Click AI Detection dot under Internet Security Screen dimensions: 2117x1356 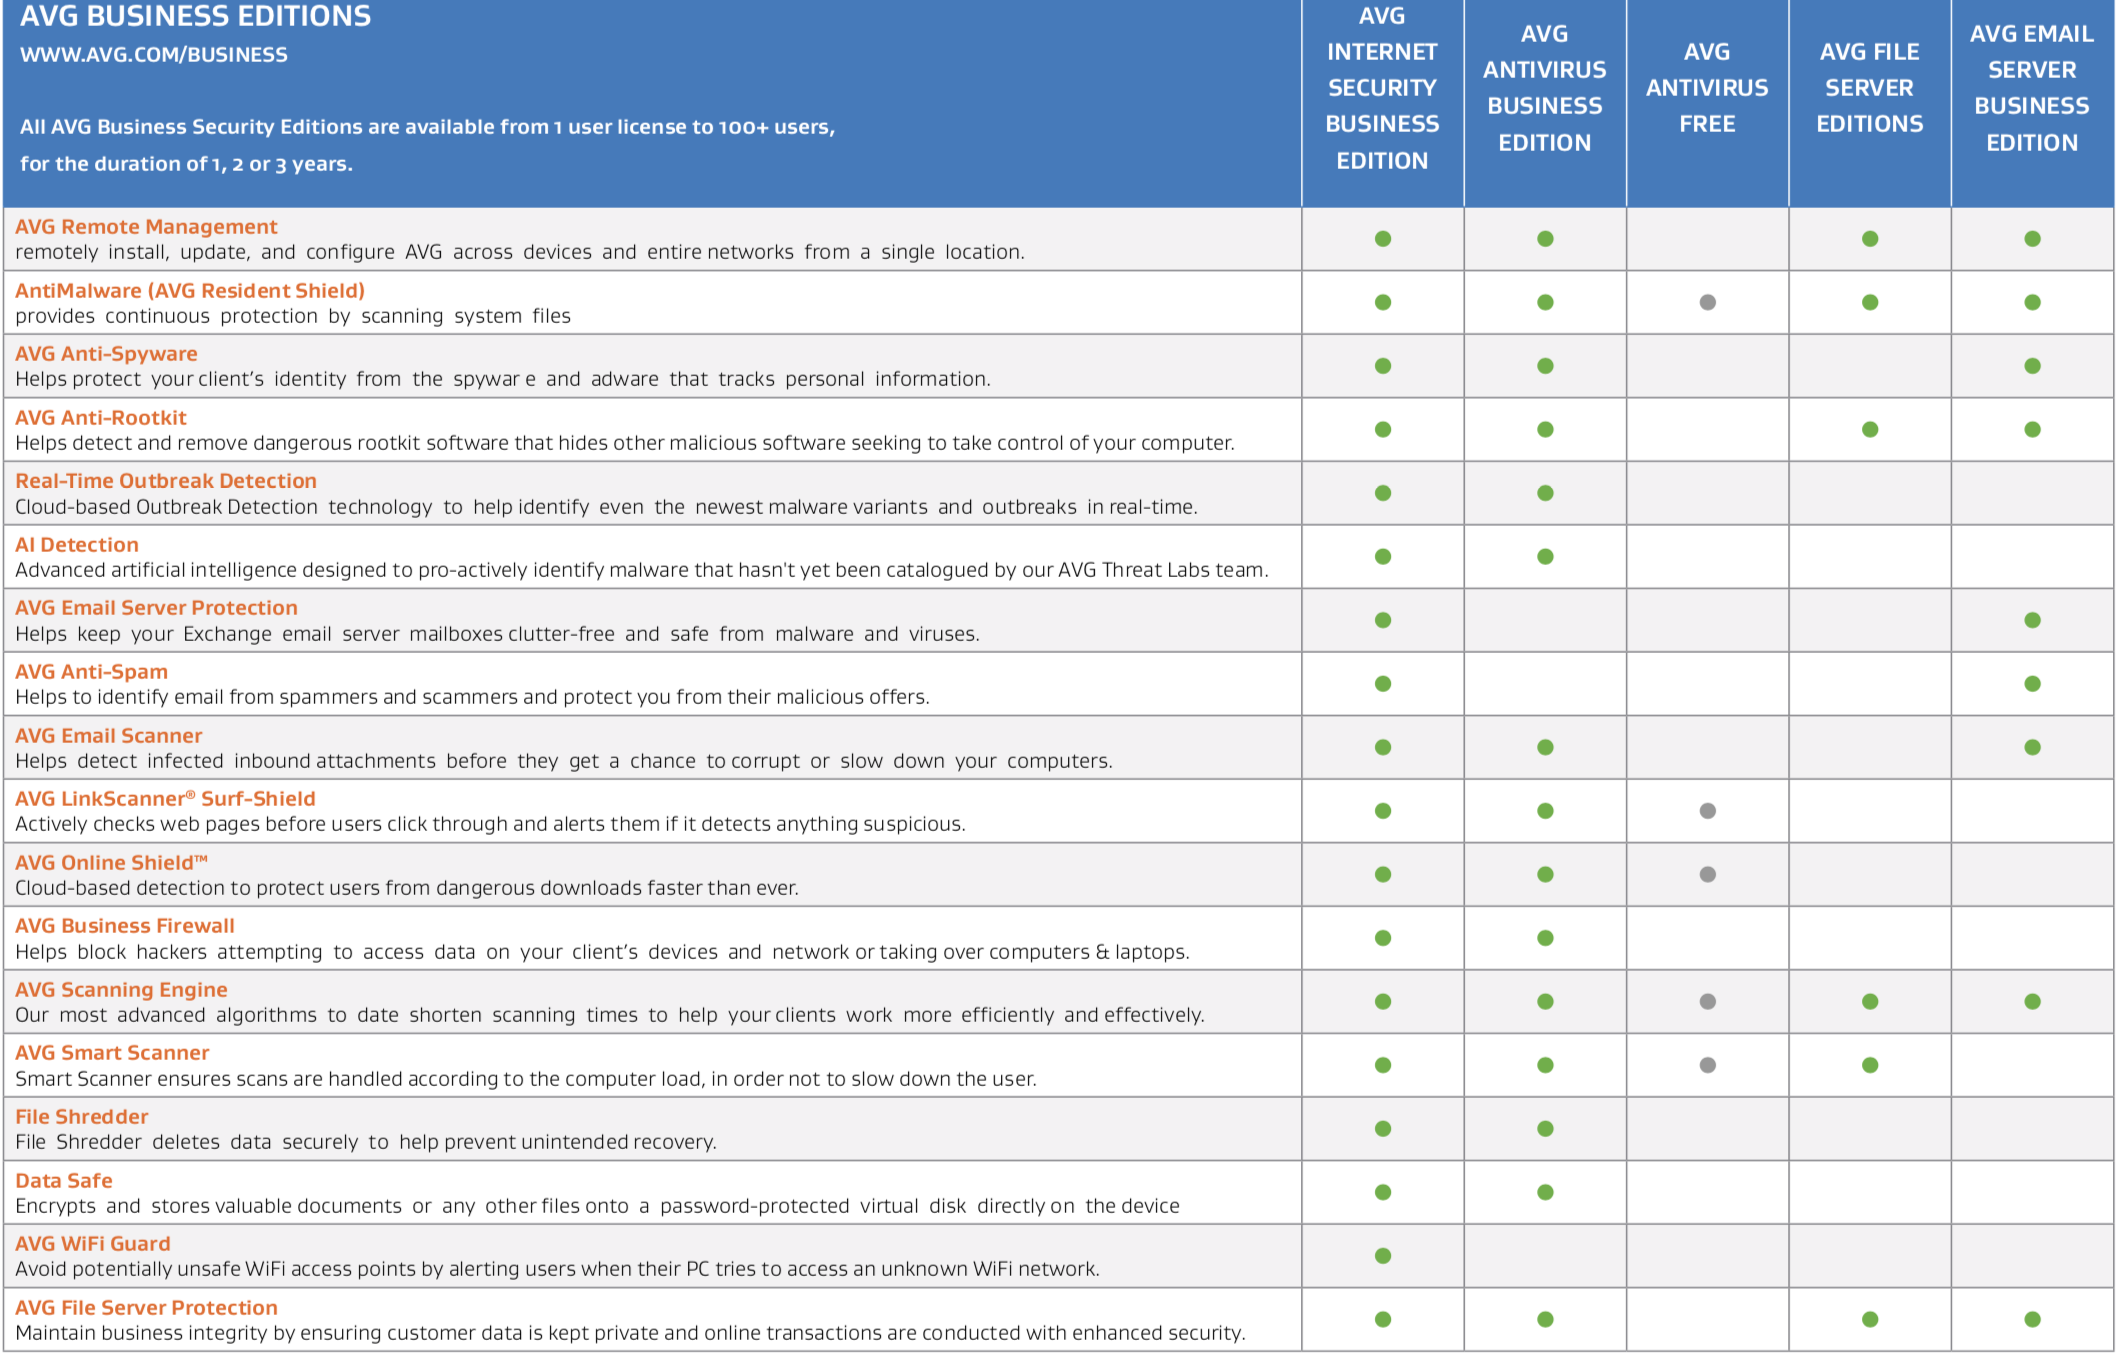pos(1383,556)
